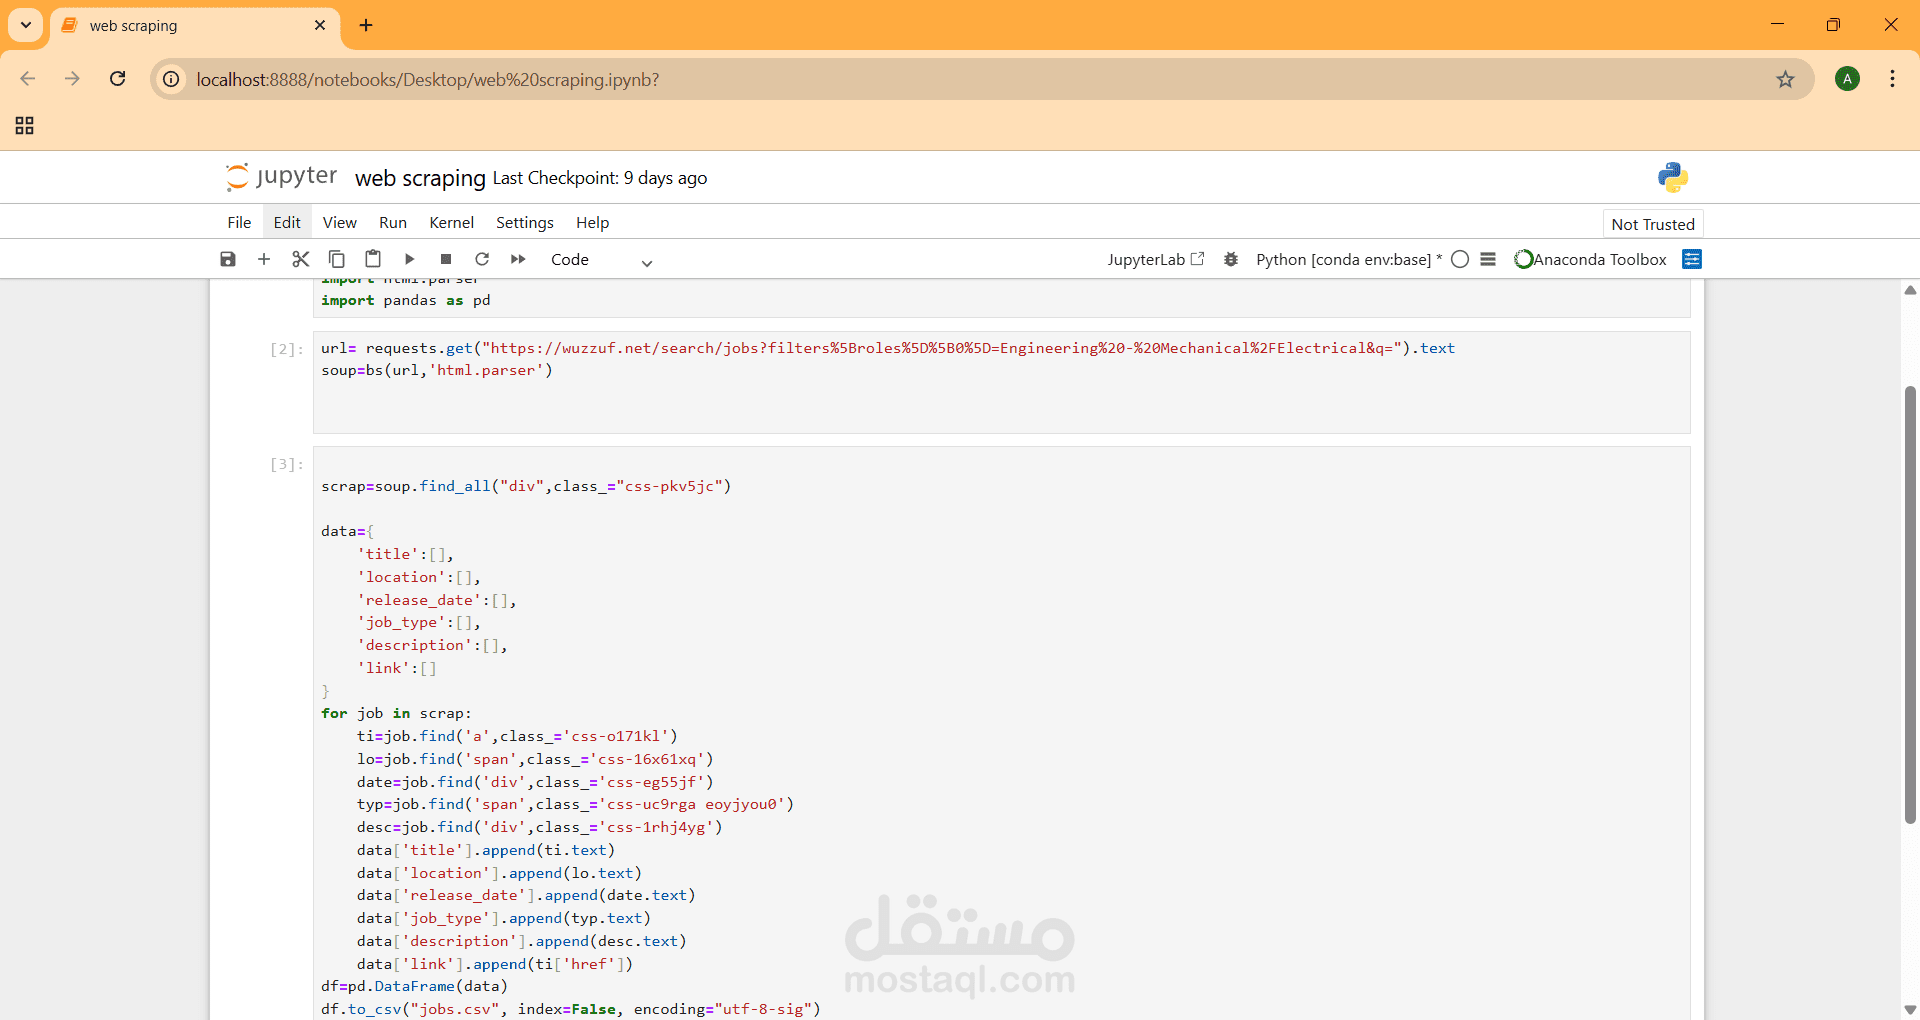This screenshot has height=1020, width=1920.
Task: Restart the kernel with the circular arrow icon
Action: pyautogui.click(x=482, y=259)
